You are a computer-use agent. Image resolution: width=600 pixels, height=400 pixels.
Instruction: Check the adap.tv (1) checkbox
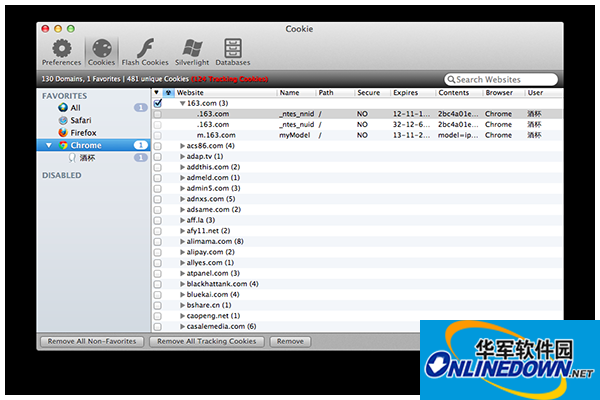pos(158,157)
